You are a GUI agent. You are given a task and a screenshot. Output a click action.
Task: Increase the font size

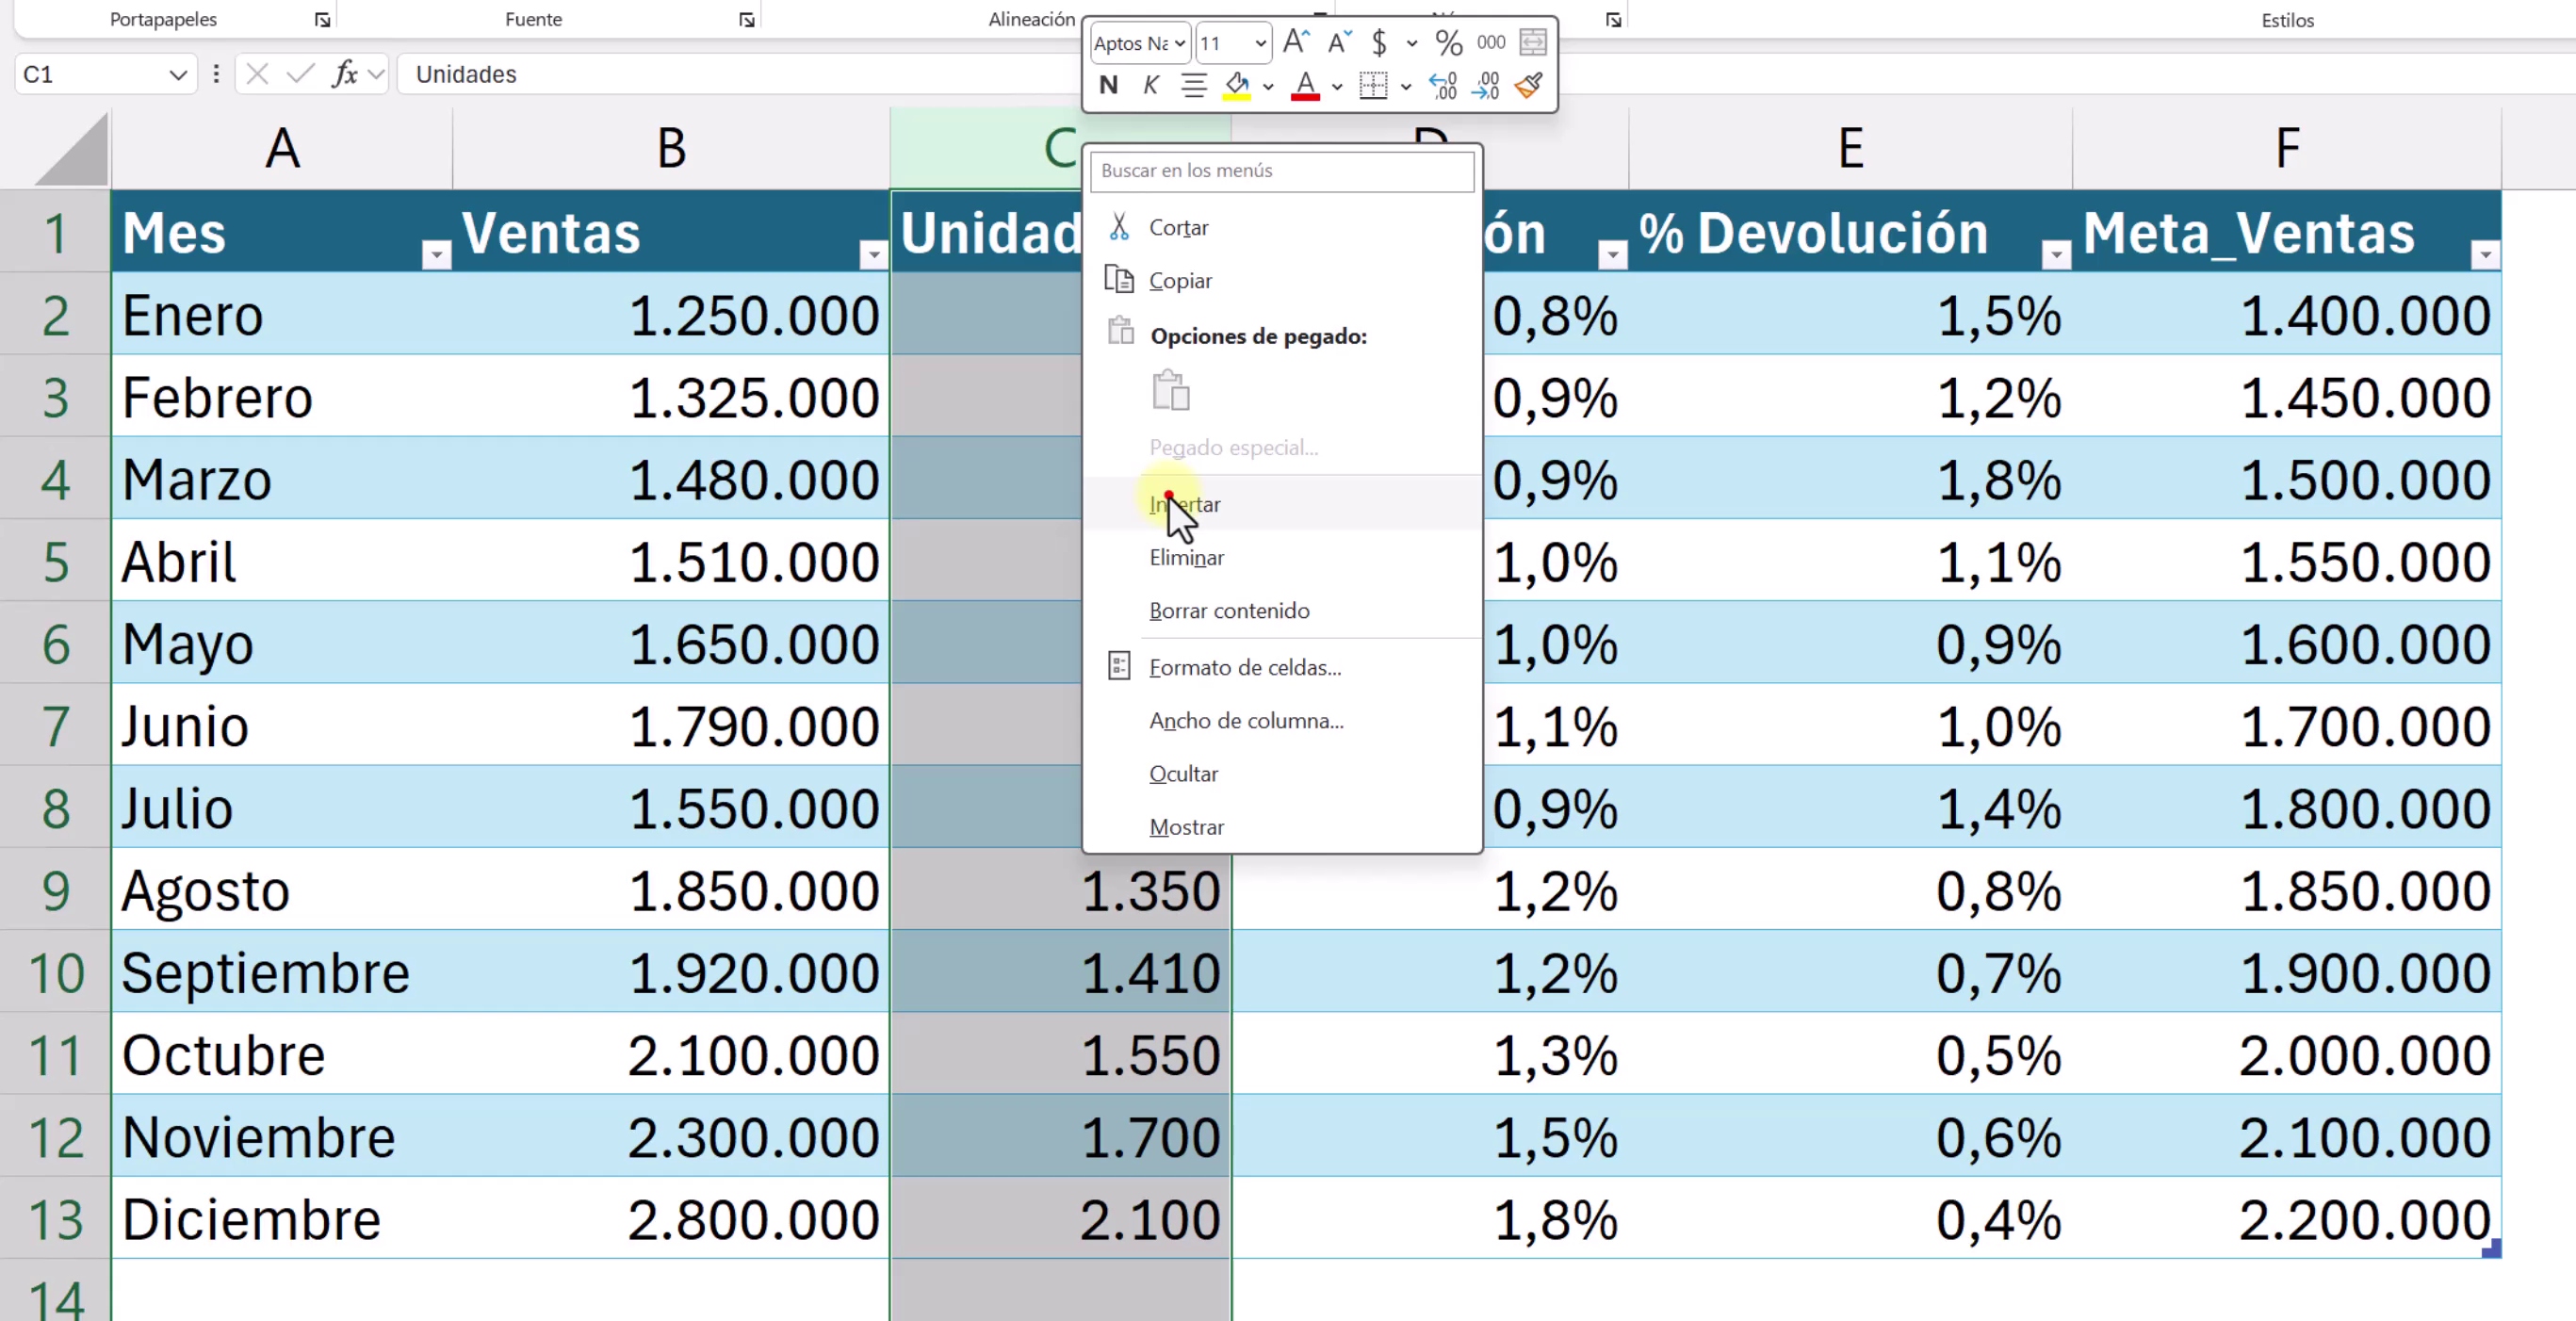[x=1295, y=42]
